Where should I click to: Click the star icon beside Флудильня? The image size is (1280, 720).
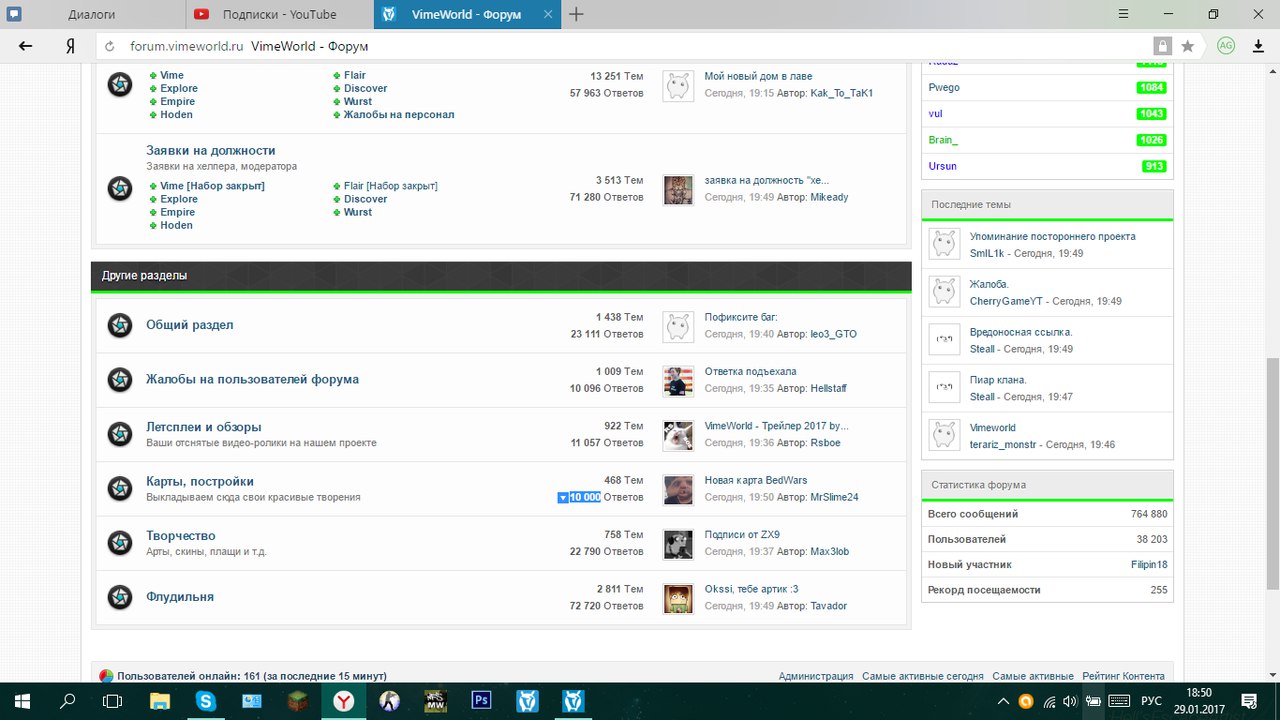[x=120, y=597]
